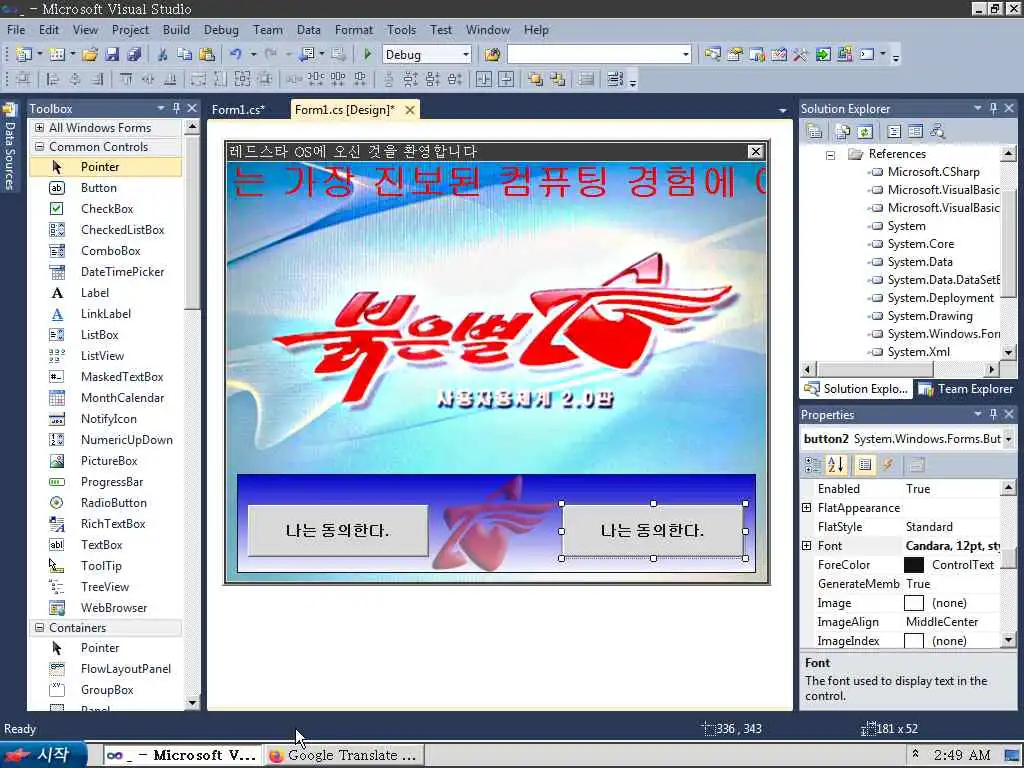Image resolution: width=1024 pixels, height=768 pixels.
Task: Start debugging with the green play icon
Action: pos(368,55)
